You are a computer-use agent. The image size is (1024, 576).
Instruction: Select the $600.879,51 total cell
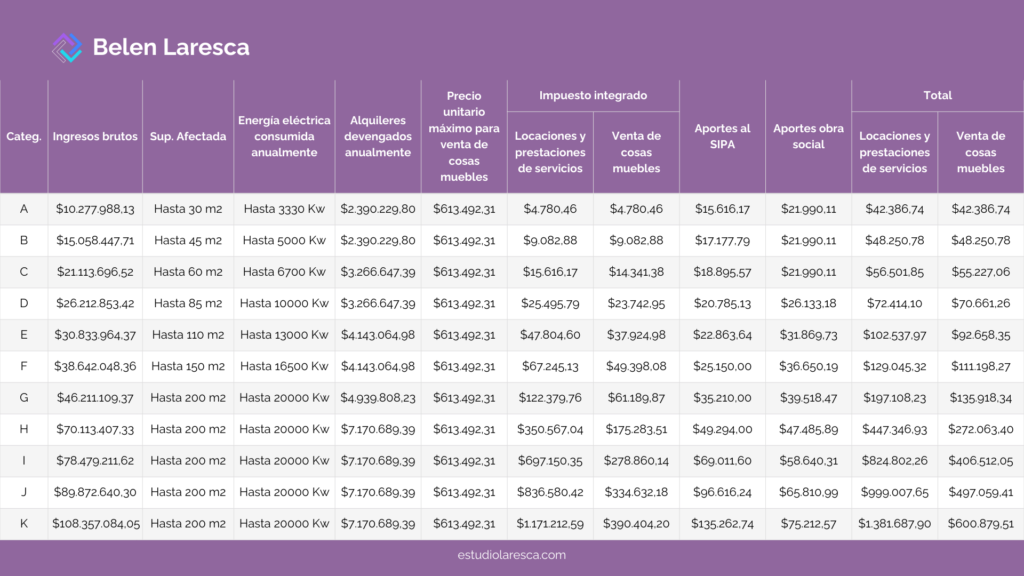(980, 524)
